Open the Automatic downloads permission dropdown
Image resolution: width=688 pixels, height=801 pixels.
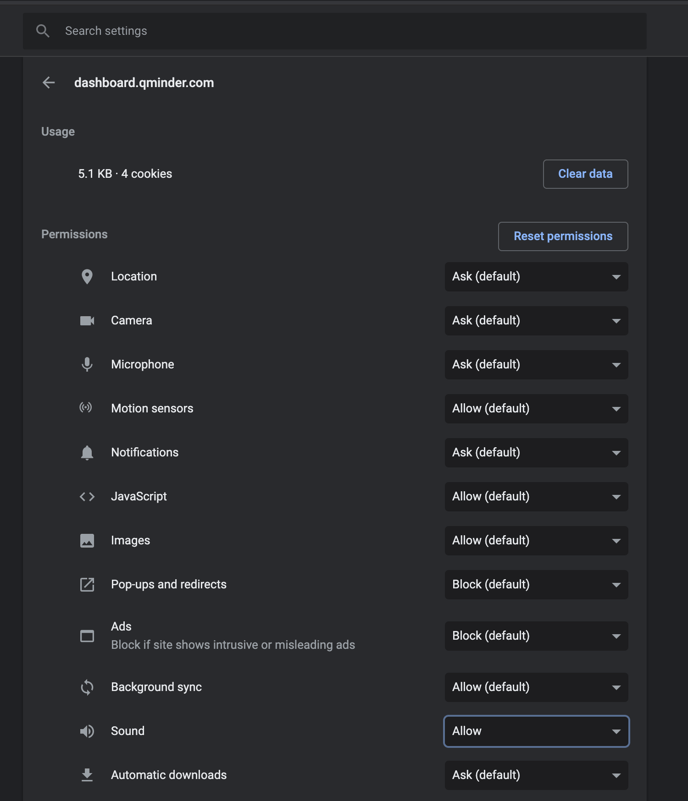pos(536,775)
